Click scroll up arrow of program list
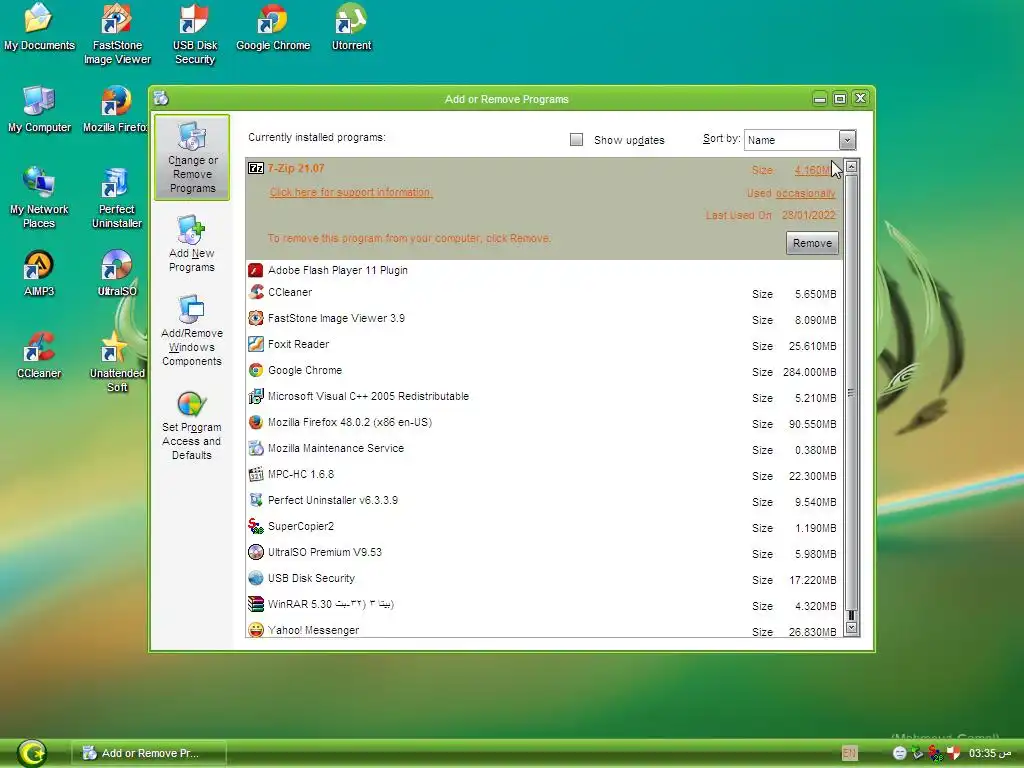Image resolution: width=1024 pixels, height=768 pixels. (x=851, y=167)
